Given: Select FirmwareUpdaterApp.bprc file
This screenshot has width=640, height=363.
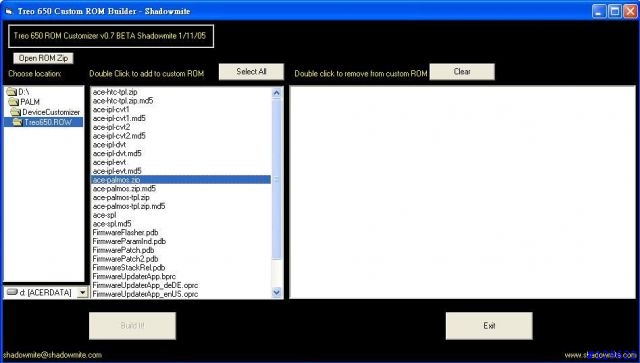Looking at the screenshot, I should tap(134, 276).
